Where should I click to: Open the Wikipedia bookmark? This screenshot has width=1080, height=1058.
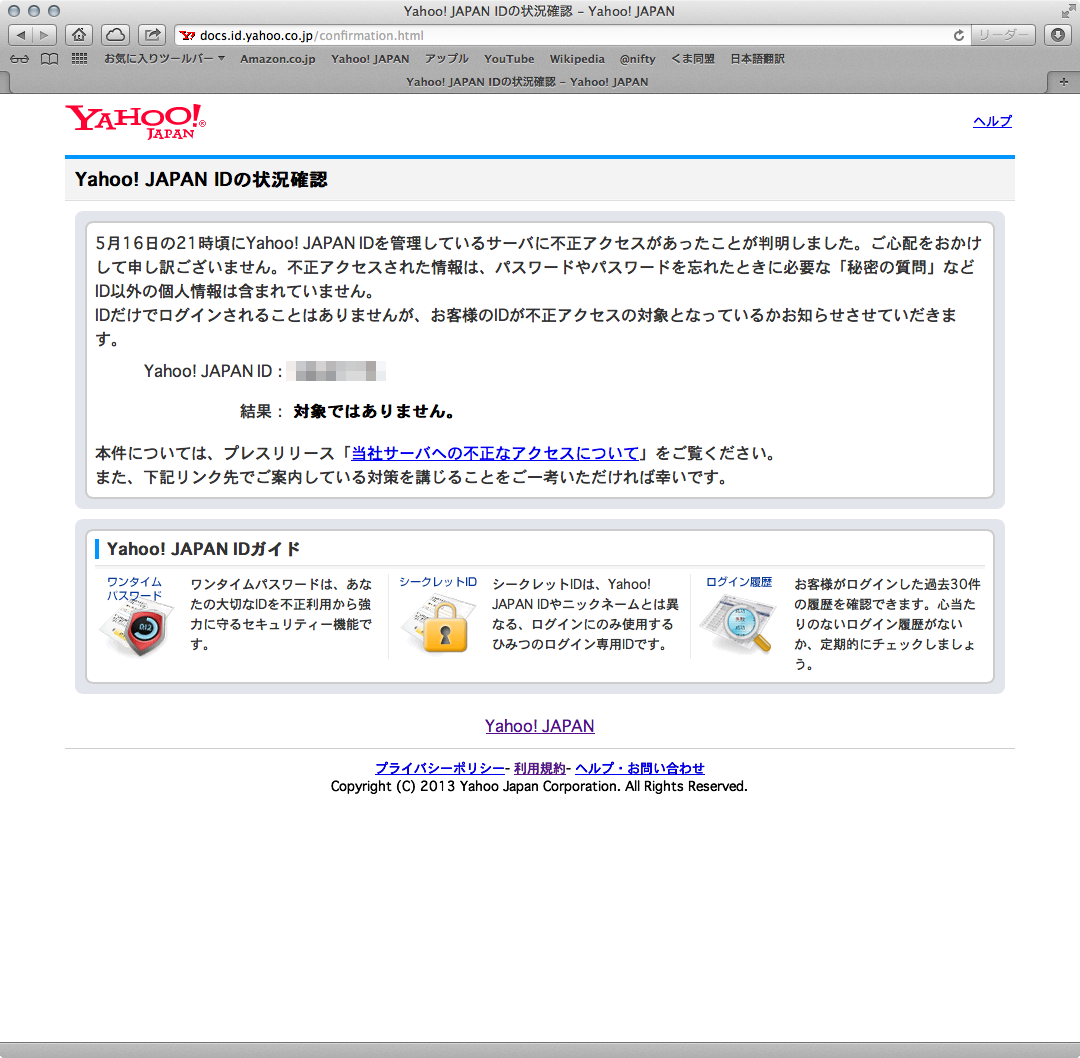pyautogui.click(x=577, y=59)
